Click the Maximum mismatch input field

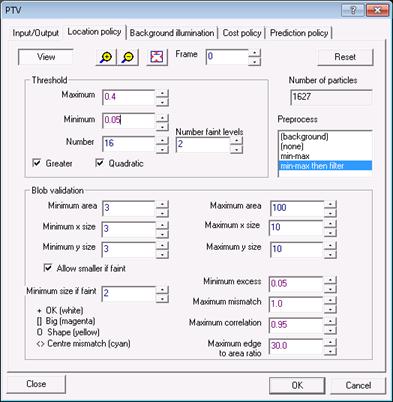297,304
